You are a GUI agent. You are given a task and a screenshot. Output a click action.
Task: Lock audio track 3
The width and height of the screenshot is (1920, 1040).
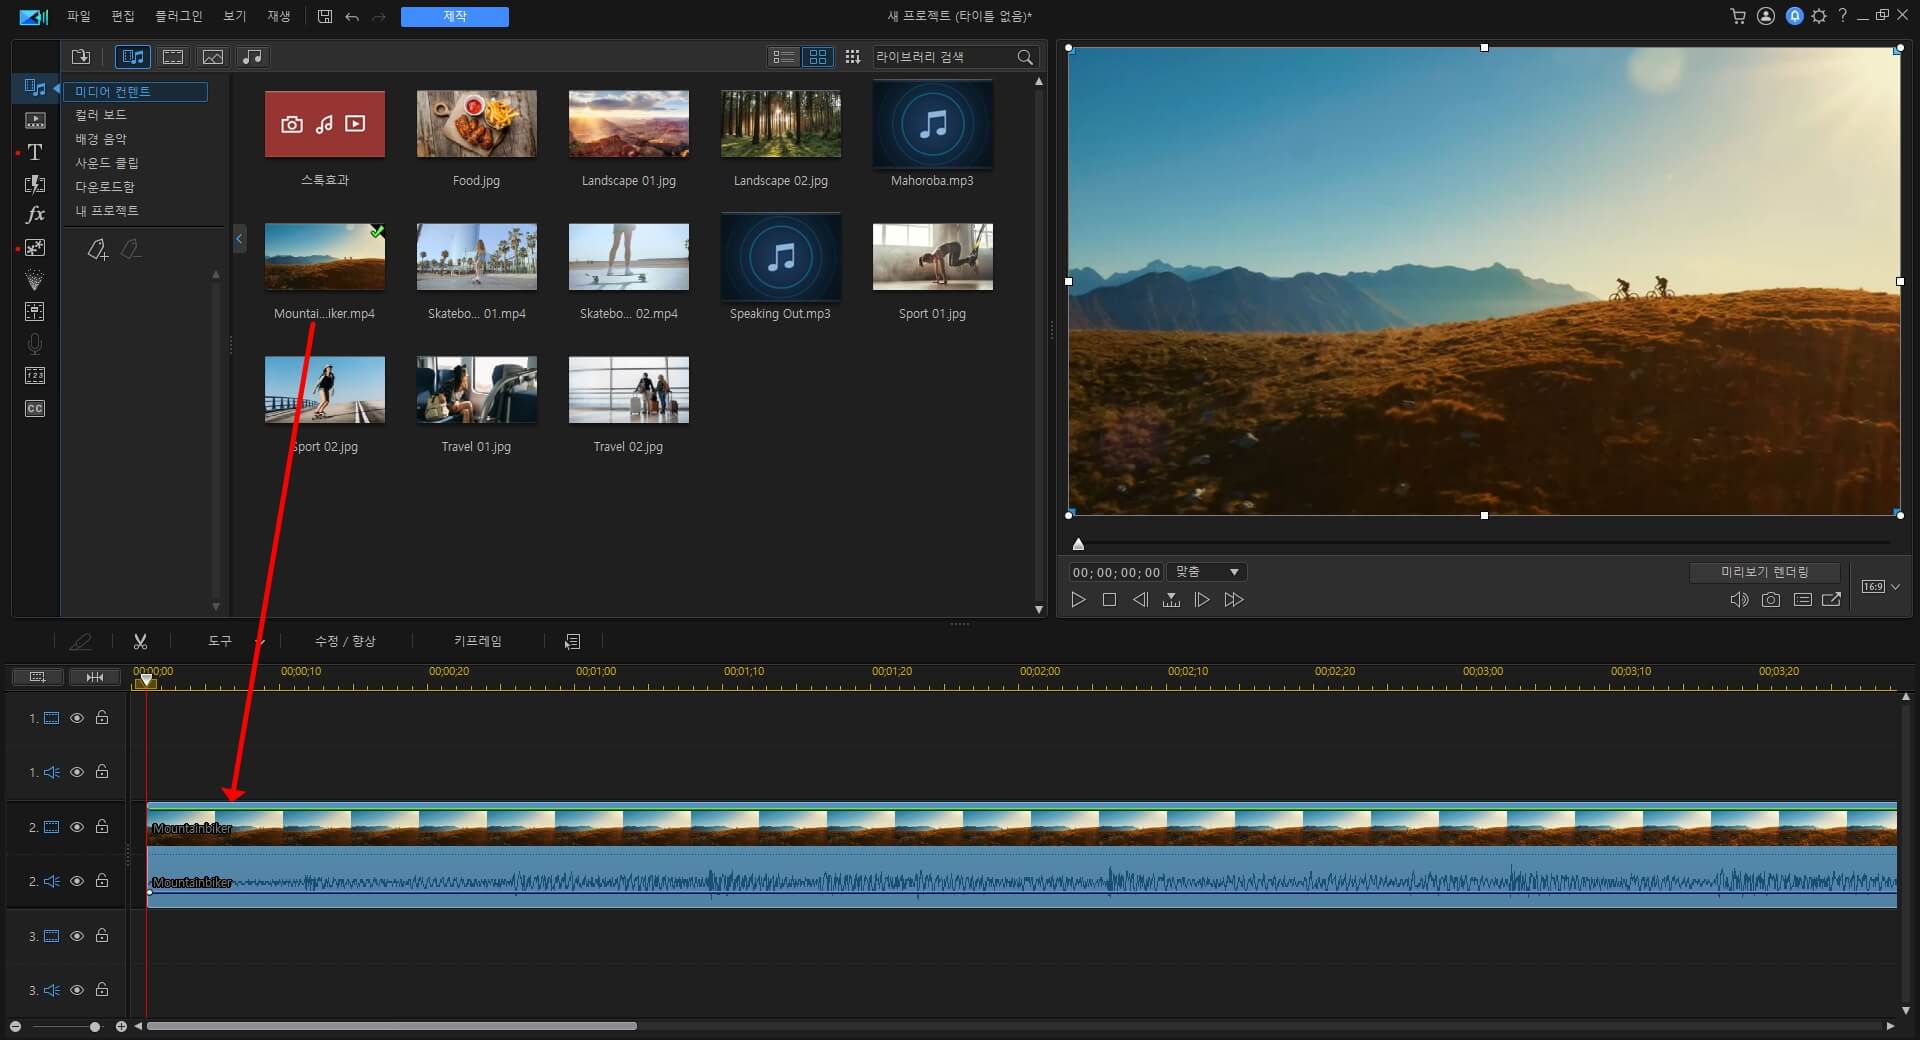(102, 989)
